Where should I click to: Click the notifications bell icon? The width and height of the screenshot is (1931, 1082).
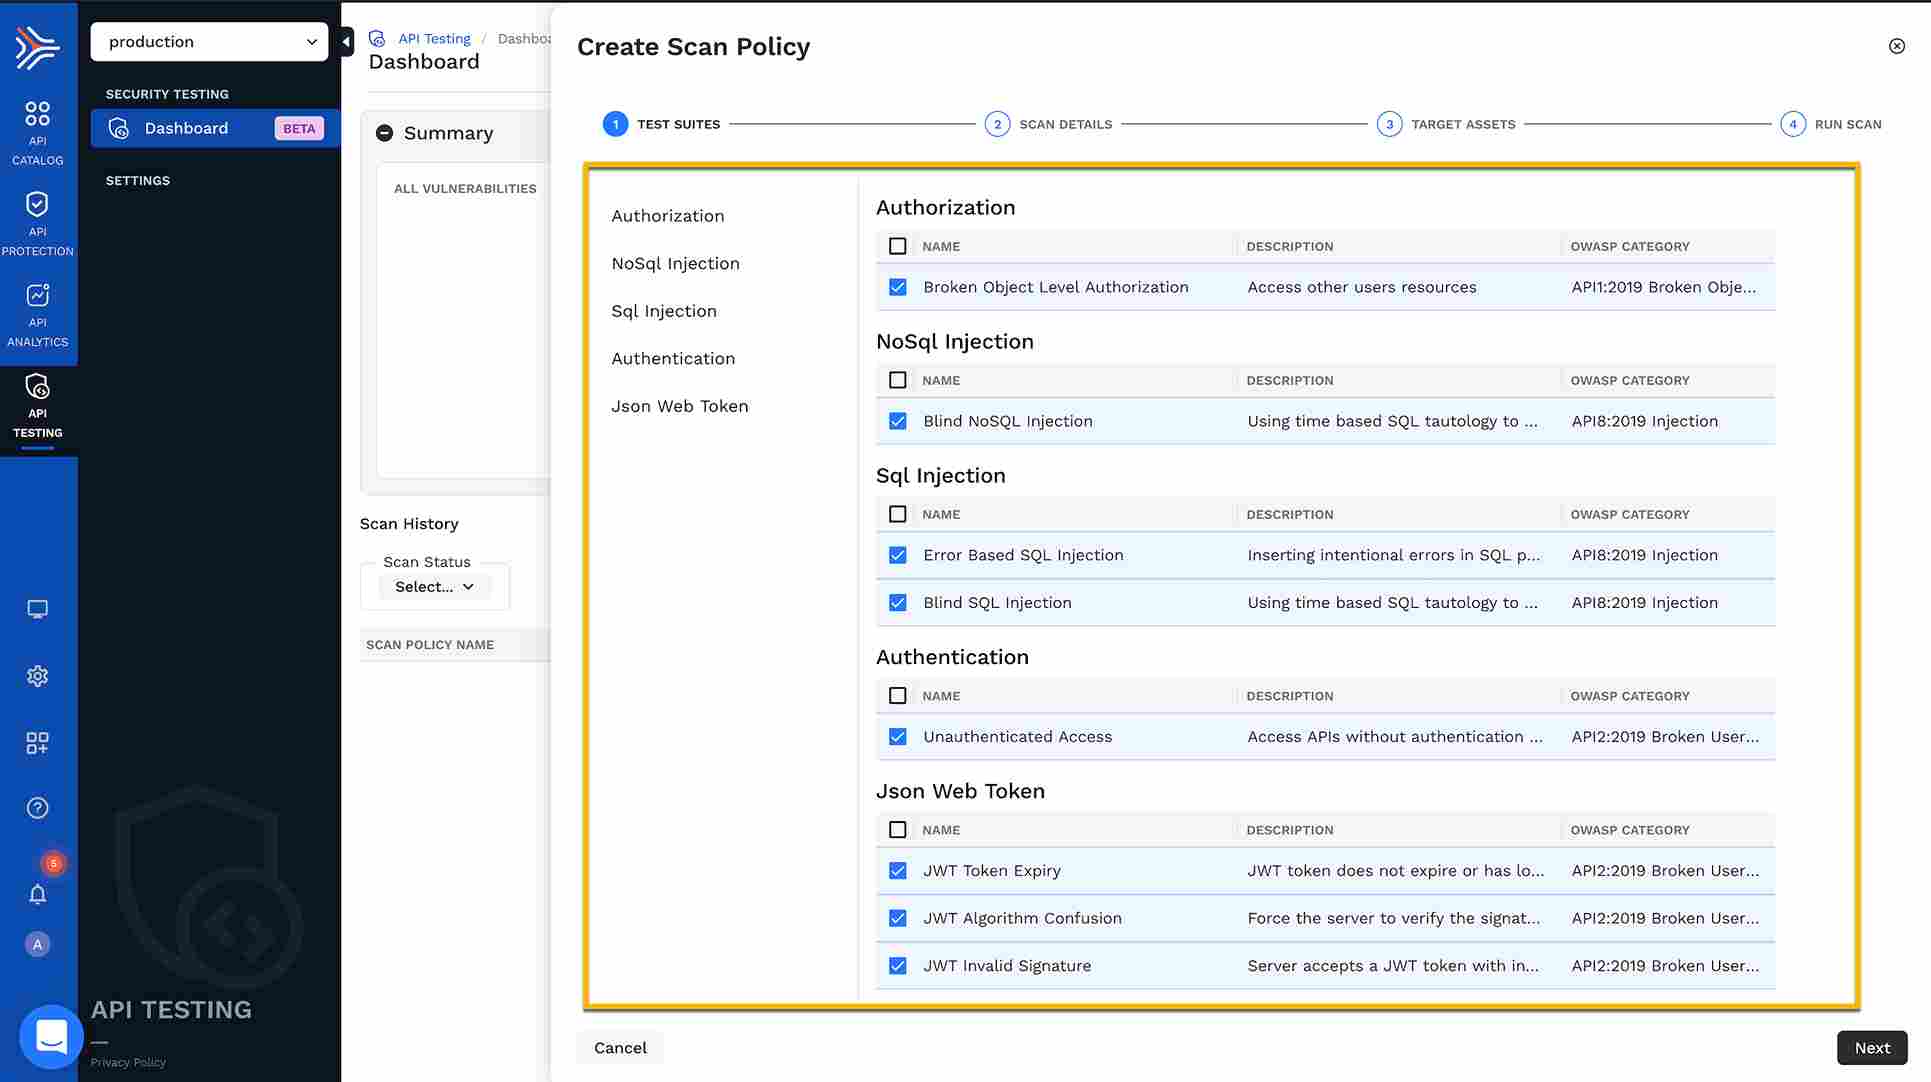(37, 894)
